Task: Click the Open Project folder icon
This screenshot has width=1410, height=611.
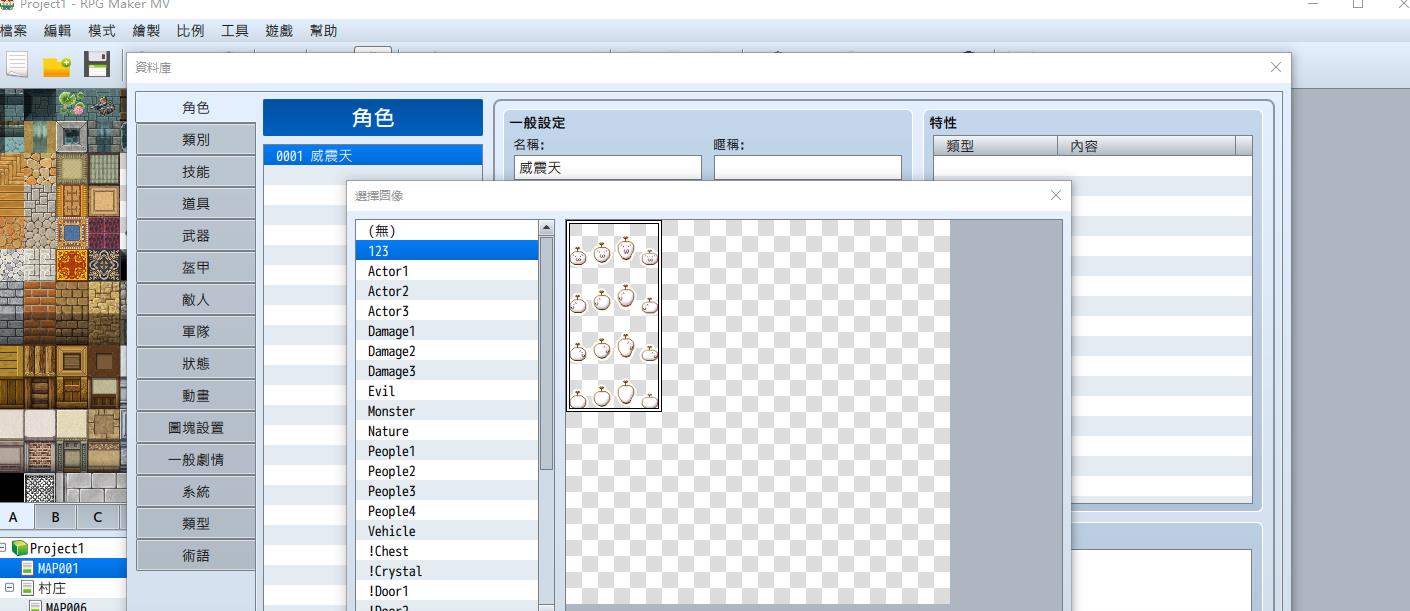Action: (x=57, y=66)
